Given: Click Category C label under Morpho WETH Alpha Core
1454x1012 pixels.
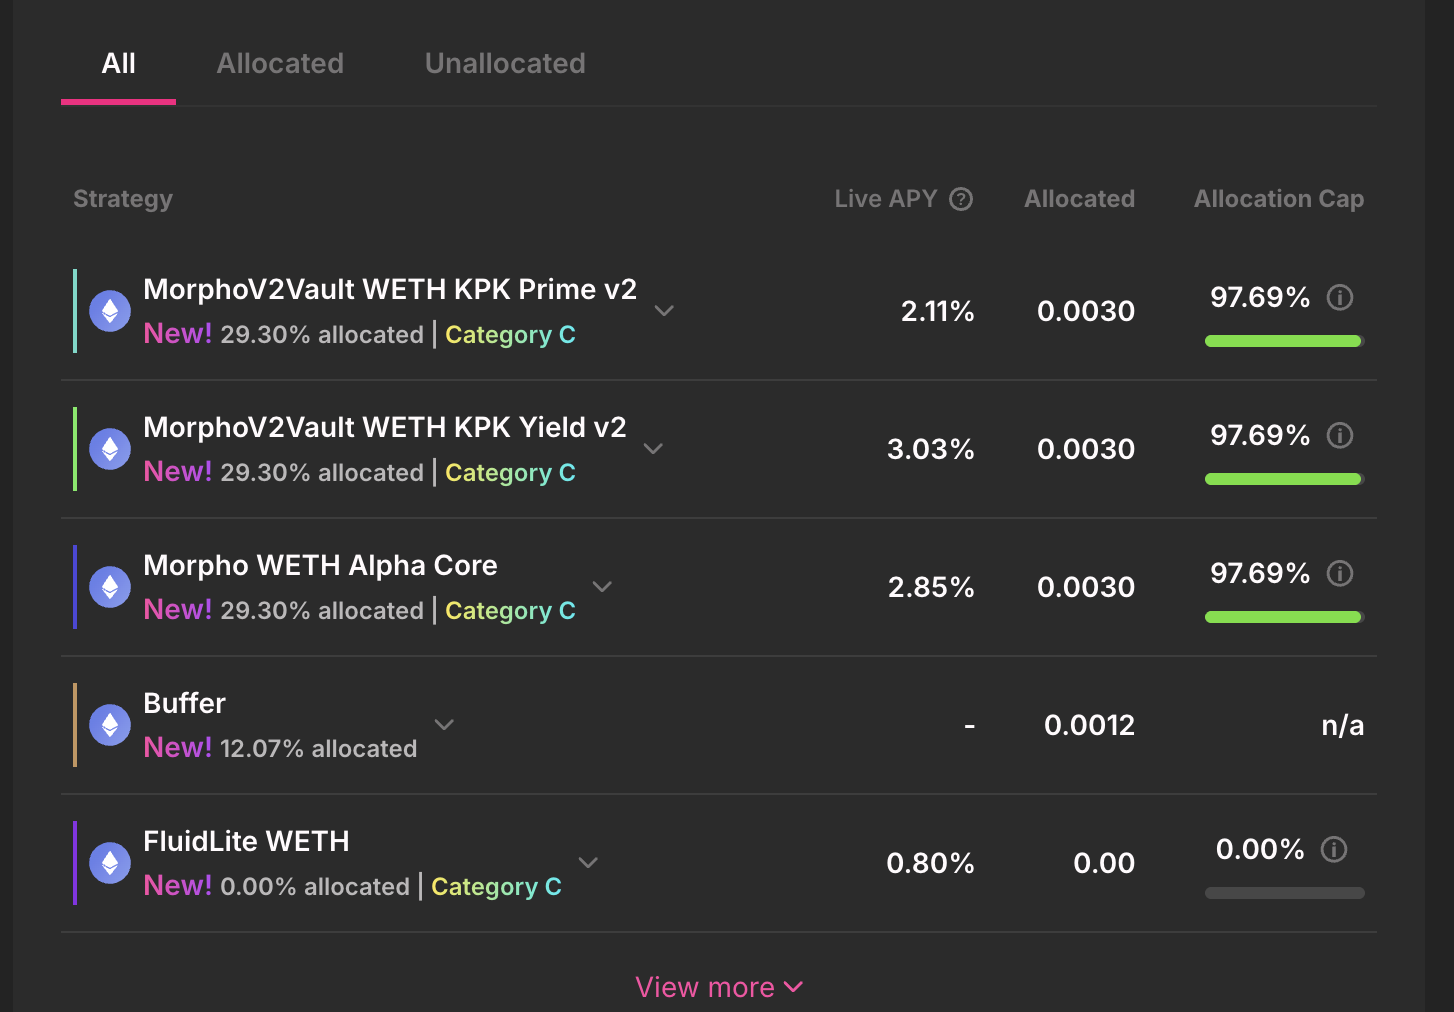Looking at the screenshot, I should [x=510, y=611].
